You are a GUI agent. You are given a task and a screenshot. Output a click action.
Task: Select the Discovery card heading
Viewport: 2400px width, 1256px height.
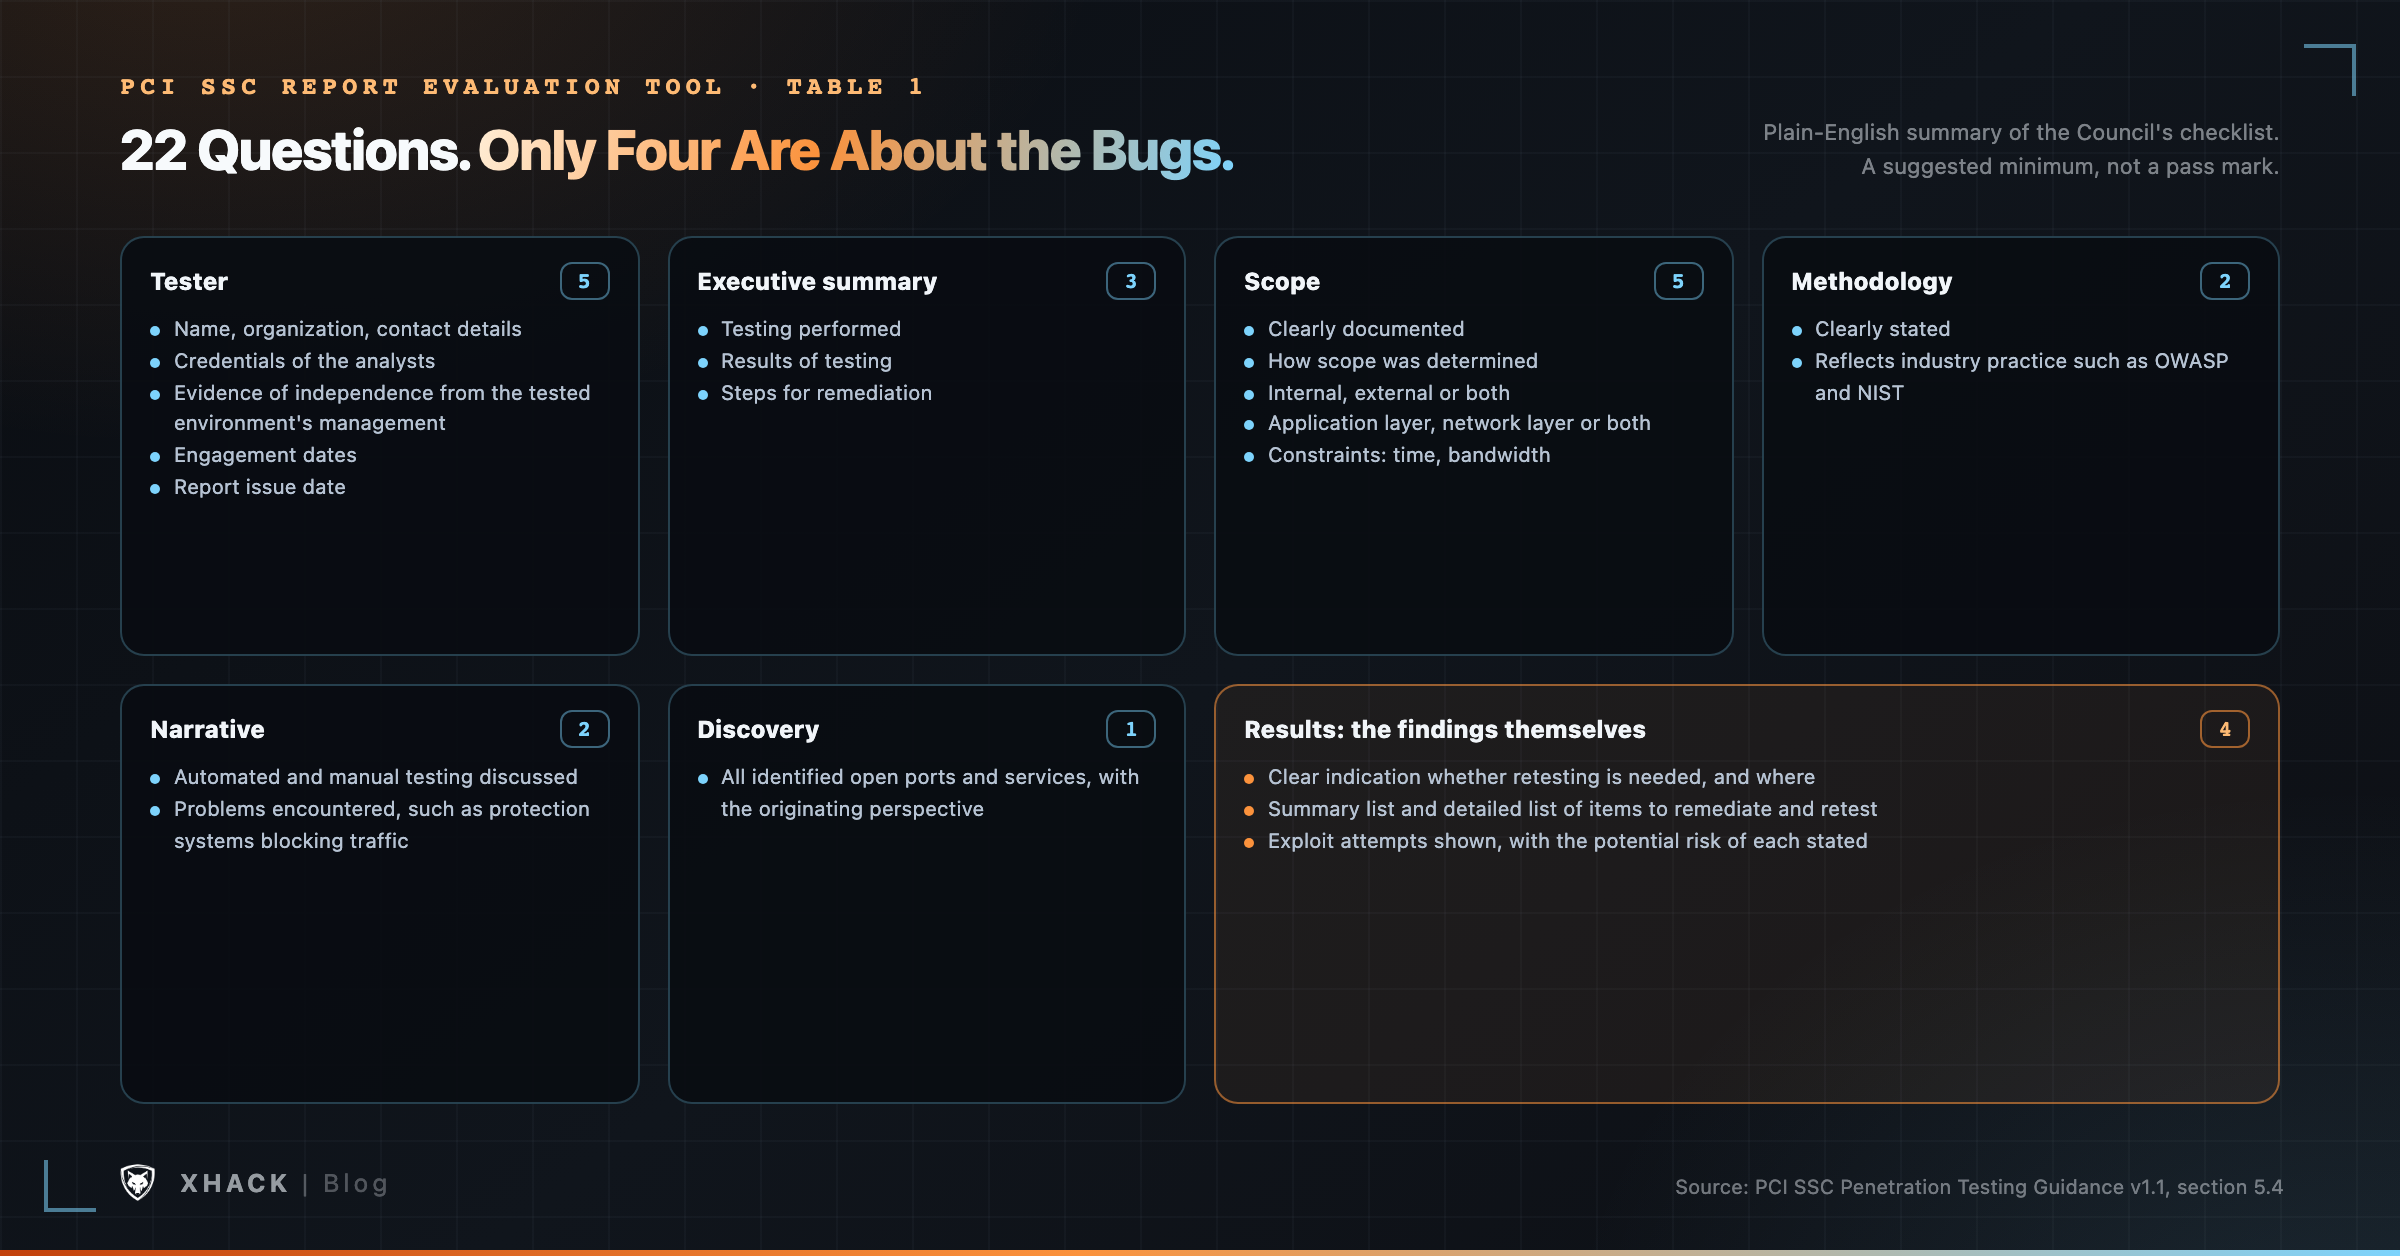(758, 729)
